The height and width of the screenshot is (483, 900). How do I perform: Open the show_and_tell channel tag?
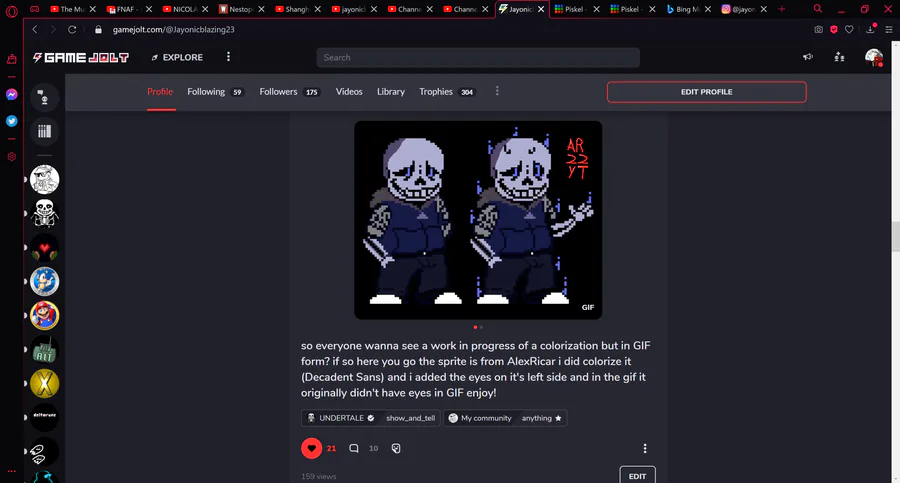[410, 418]
